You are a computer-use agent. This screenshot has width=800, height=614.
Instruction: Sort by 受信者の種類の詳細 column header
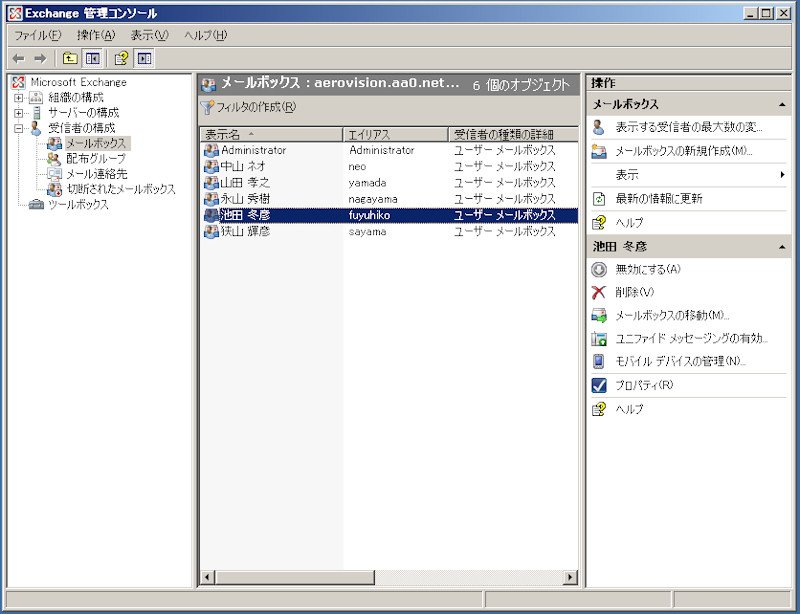513,134
